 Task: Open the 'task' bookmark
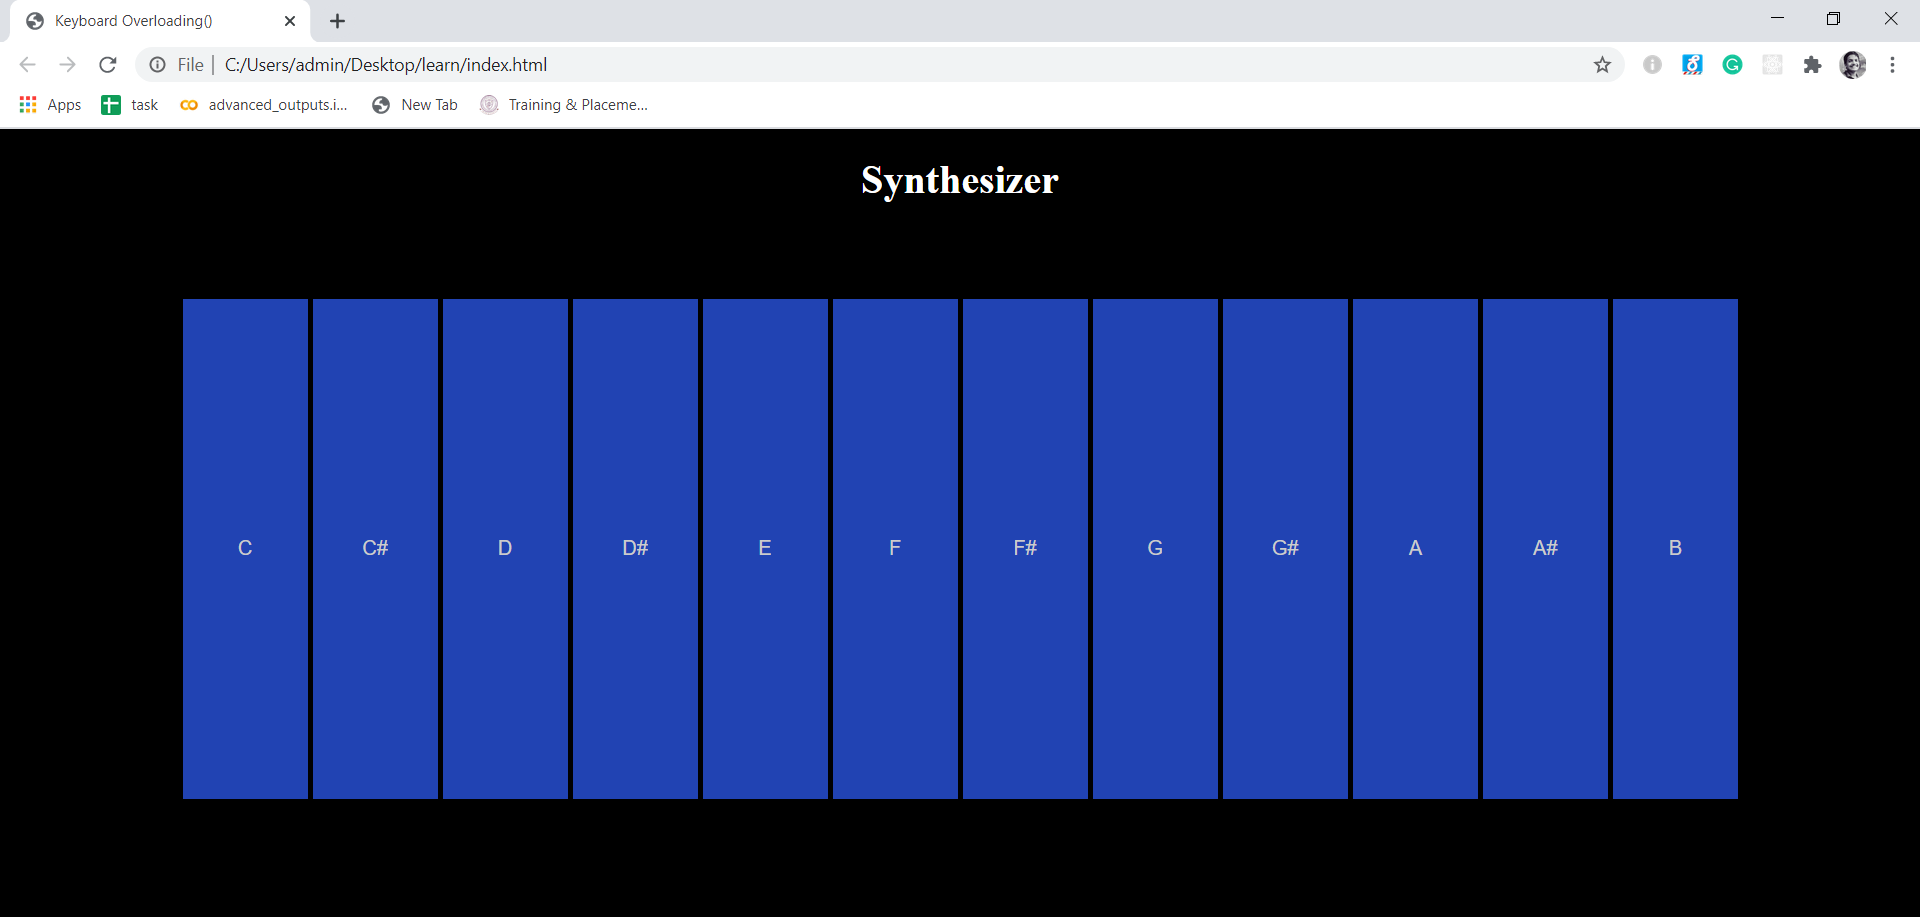(130, 104)
